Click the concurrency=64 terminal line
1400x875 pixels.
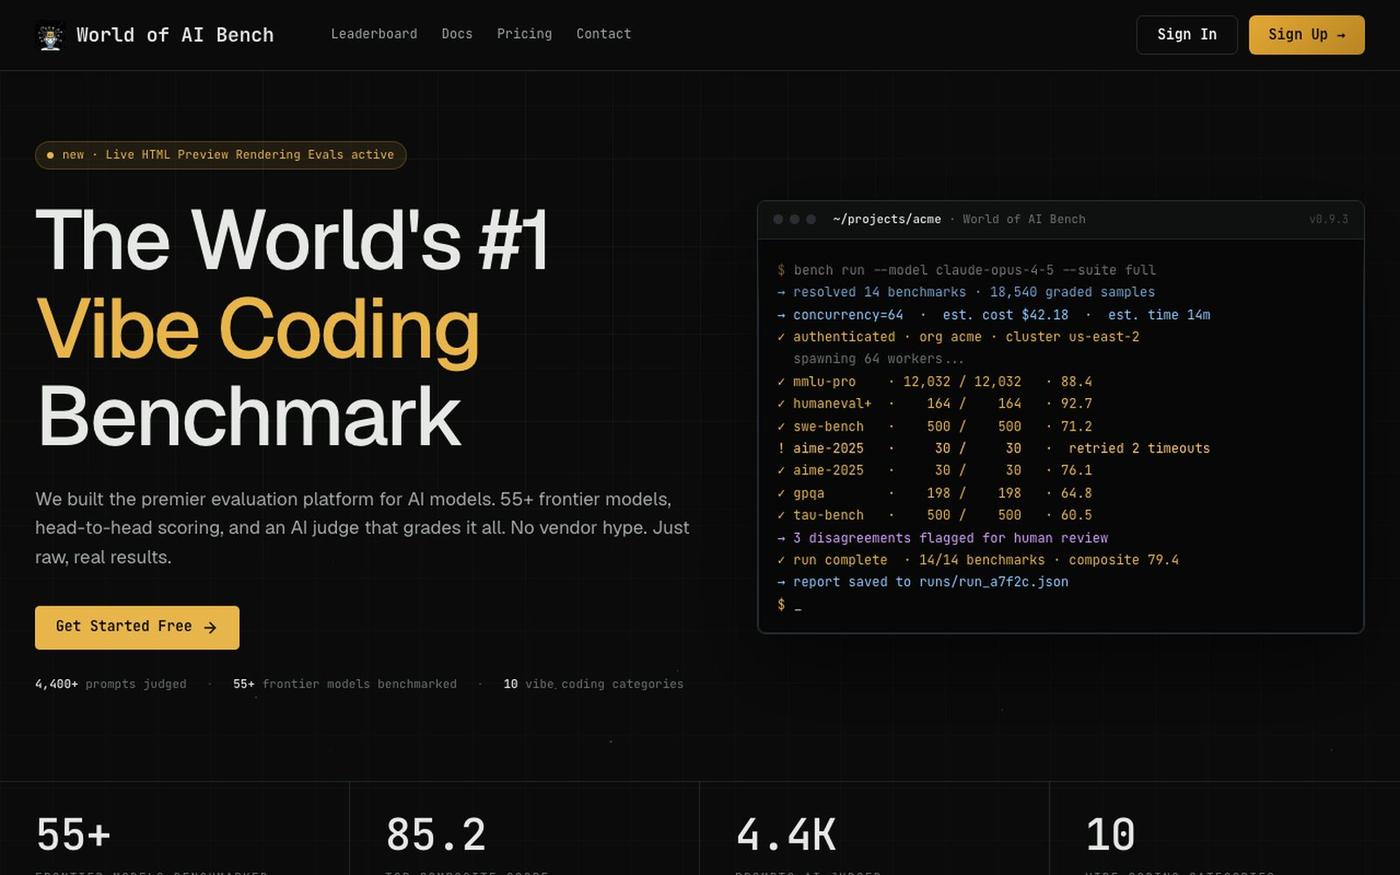[993, 315]
